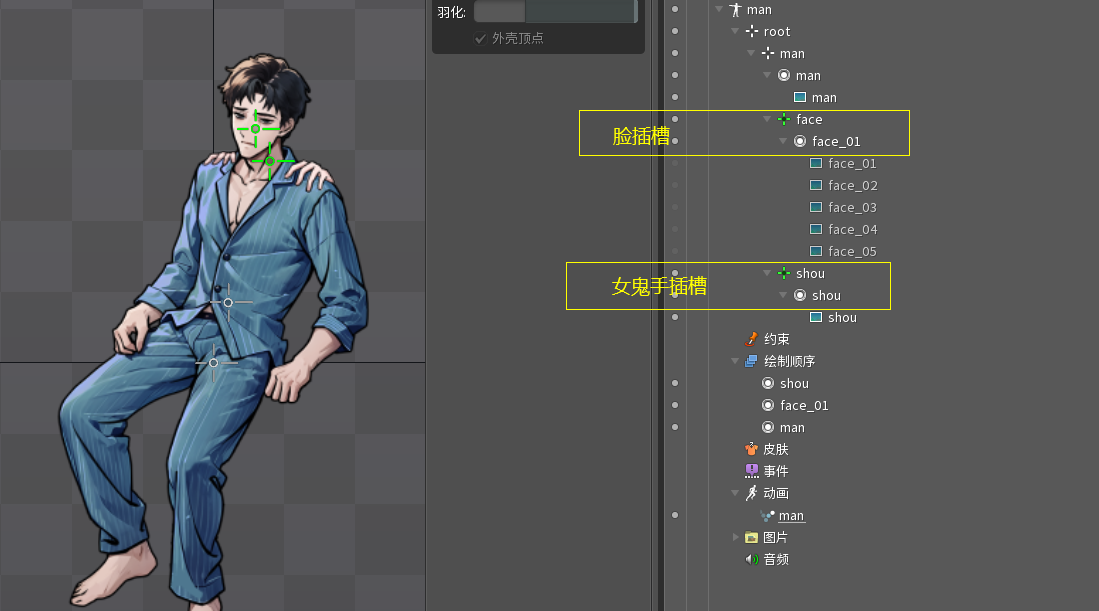Select the green shou bone icon

tap(784, 274)
